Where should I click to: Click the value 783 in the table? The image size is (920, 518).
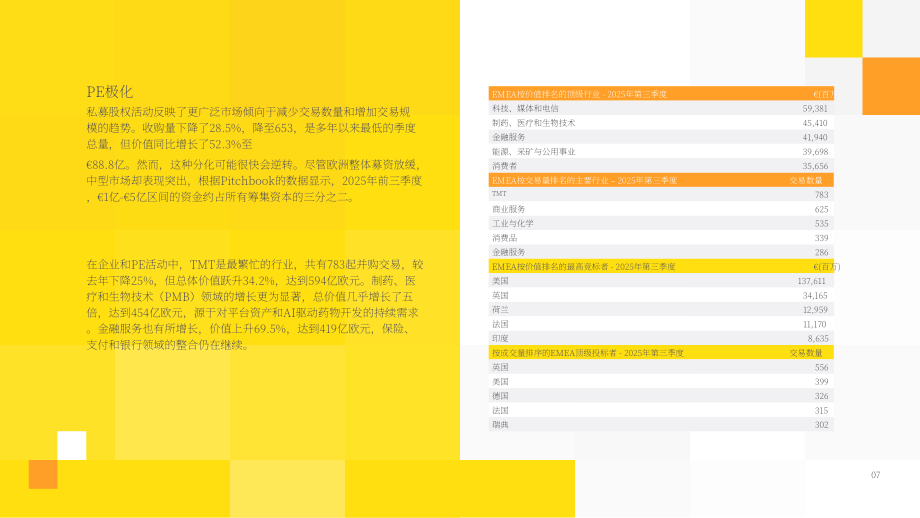pyautogui.click(x=821, y=195)
